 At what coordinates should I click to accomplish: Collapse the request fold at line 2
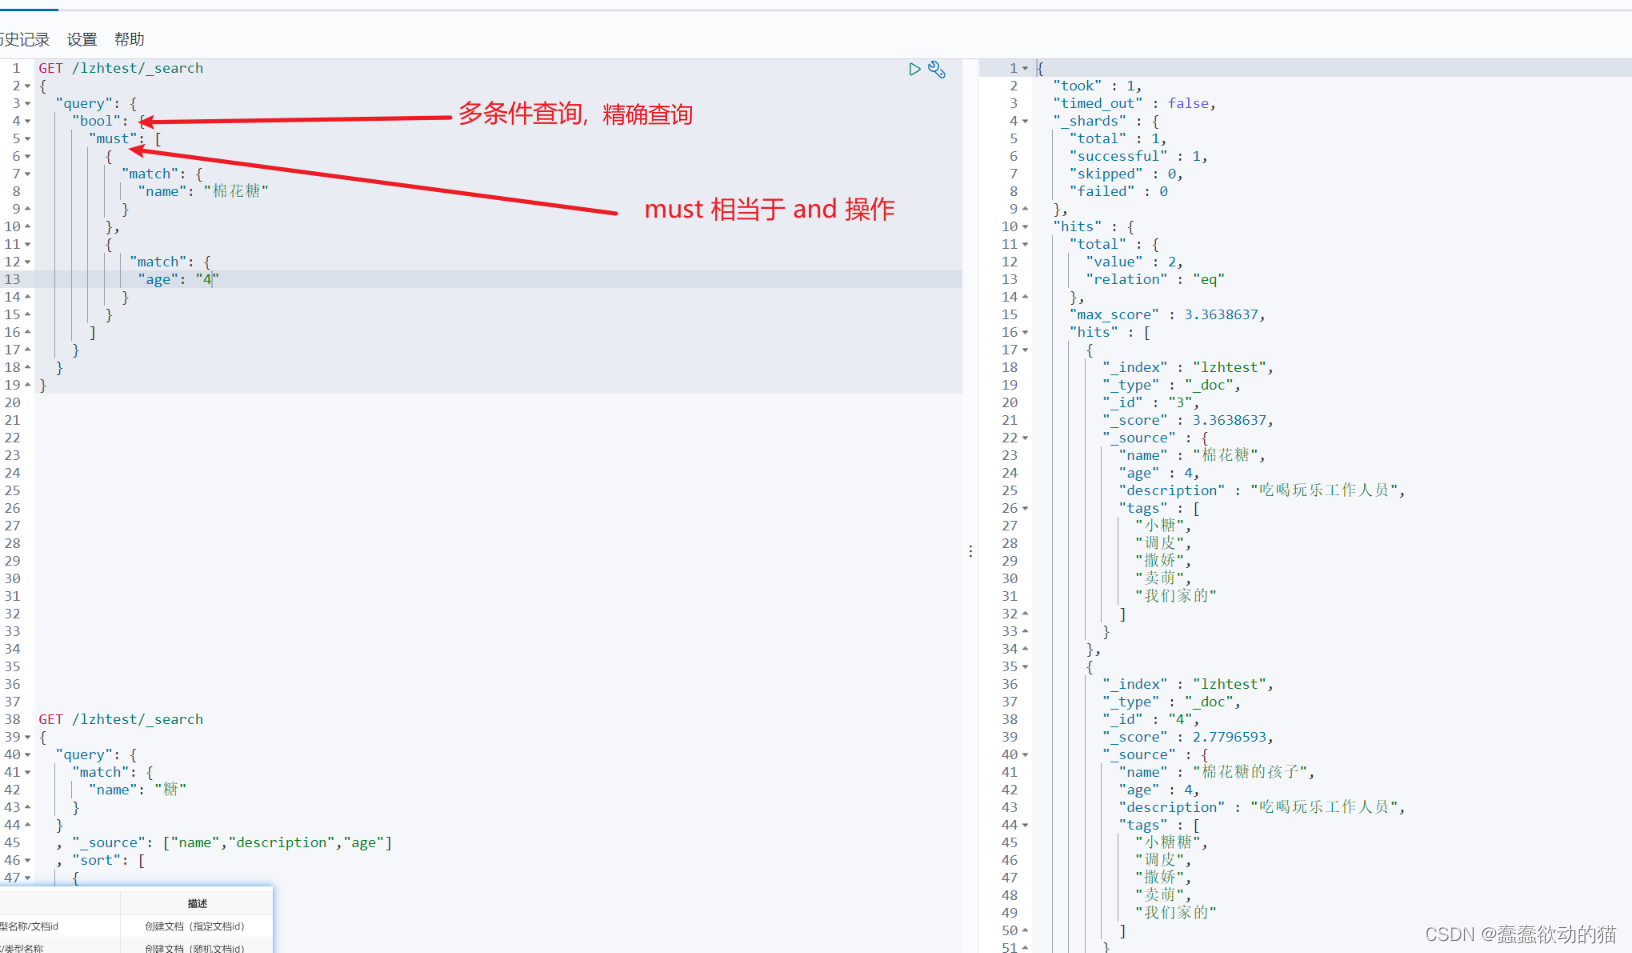click(x=28, y=86)
